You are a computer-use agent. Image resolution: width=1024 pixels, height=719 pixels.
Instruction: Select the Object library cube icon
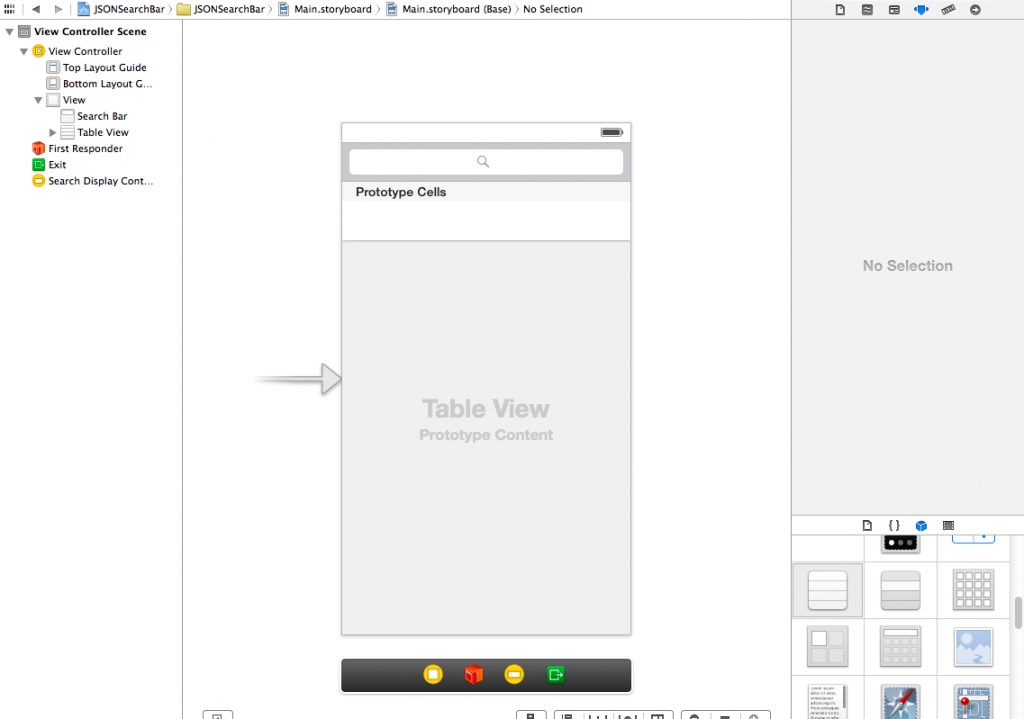[x=921, y=526]
